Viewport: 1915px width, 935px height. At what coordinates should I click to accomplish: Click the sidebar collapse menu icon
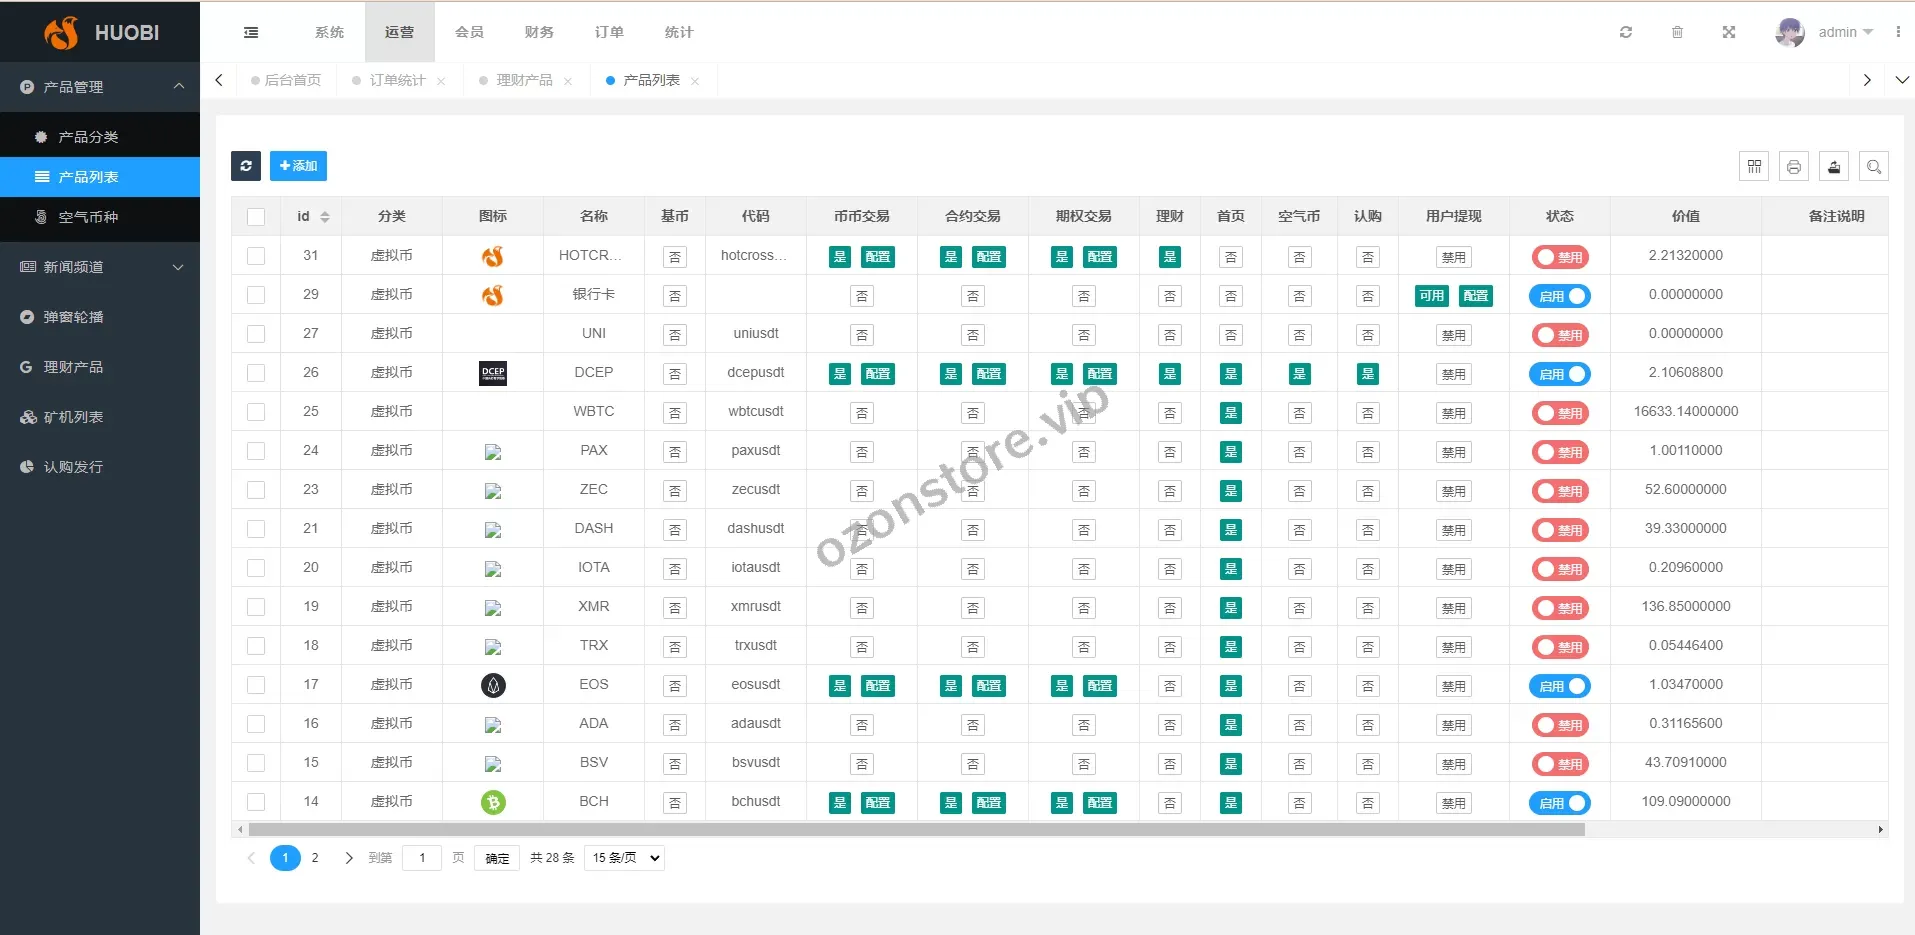pyautogui.click(x=251, y=32)
